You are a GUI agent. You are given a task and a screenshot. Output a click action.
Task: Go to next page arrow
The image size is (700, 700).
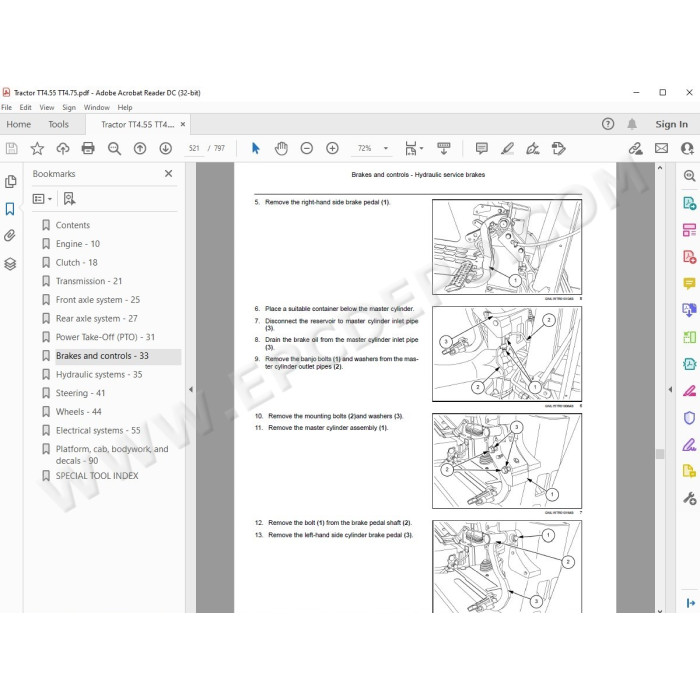click(x=166, y=148)
